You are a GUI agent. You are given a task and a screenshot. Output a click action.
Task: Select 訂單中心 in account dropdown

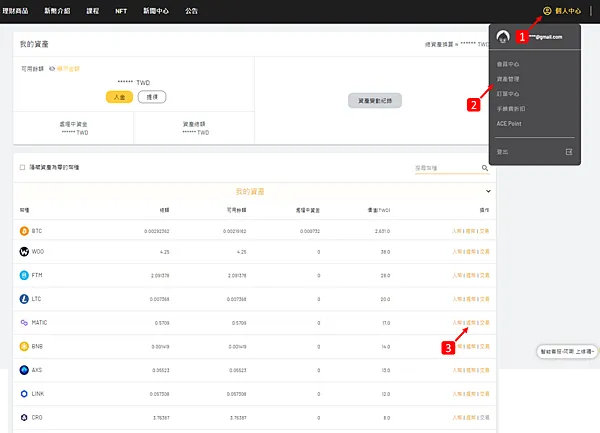click(508, 94)
